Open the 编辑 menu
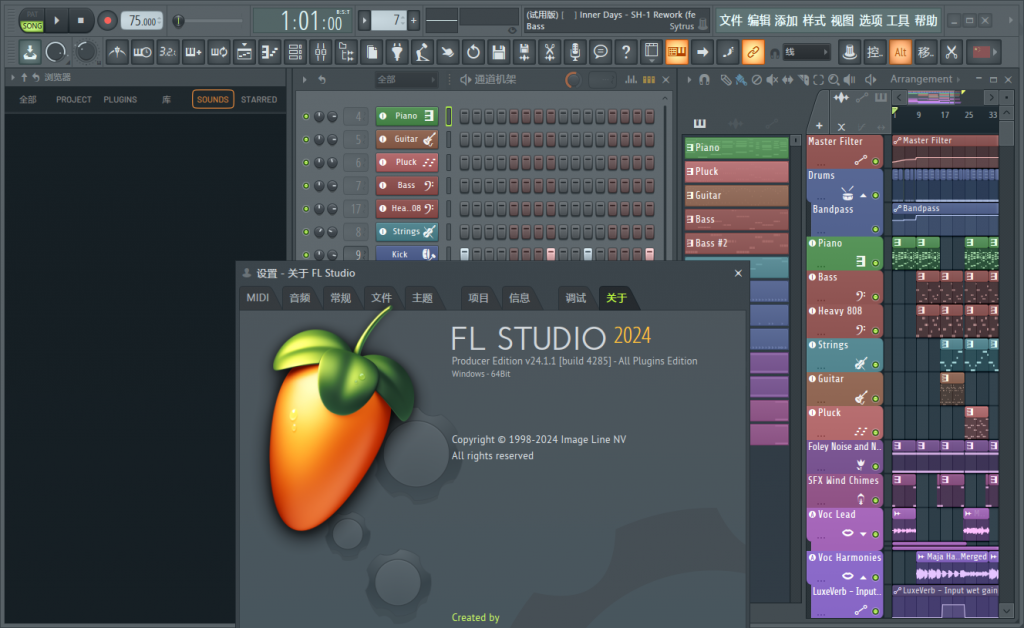 click(759, 21)
